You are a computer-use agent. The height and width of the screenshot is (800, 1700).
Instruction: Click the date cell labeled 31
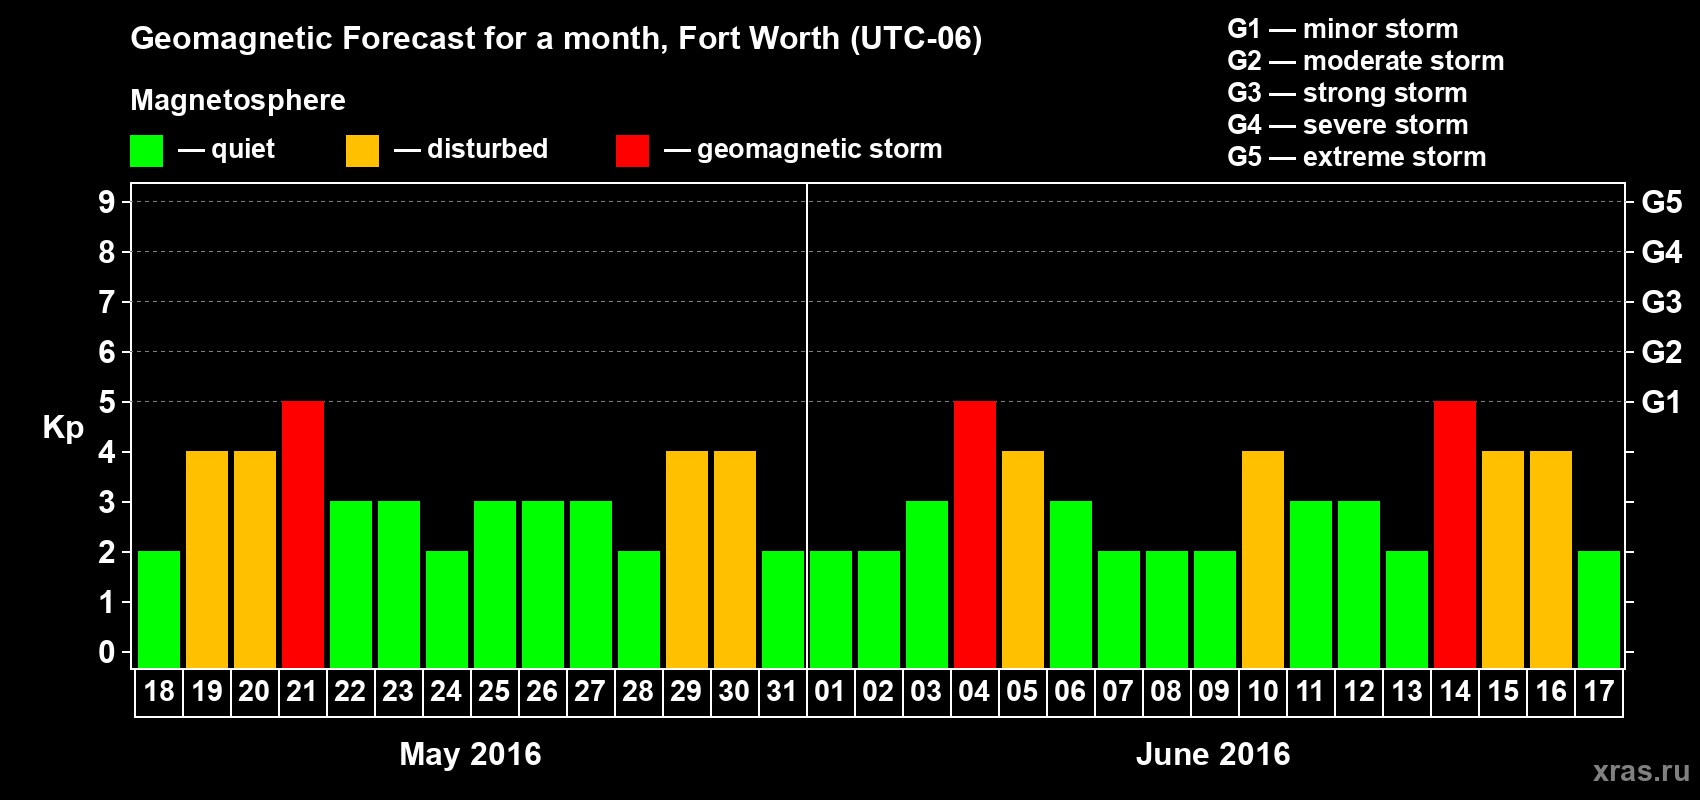coord(783,692)
